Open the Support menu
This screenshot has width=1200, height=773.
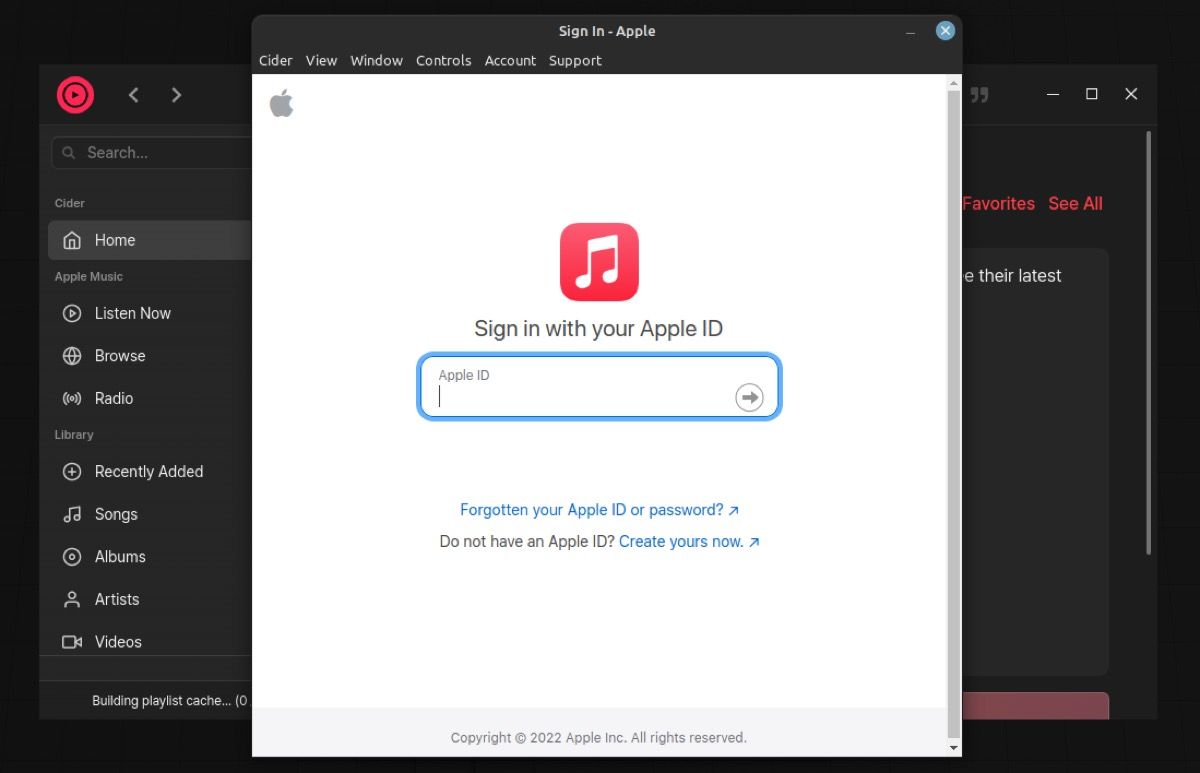click(x=575, y=60)
